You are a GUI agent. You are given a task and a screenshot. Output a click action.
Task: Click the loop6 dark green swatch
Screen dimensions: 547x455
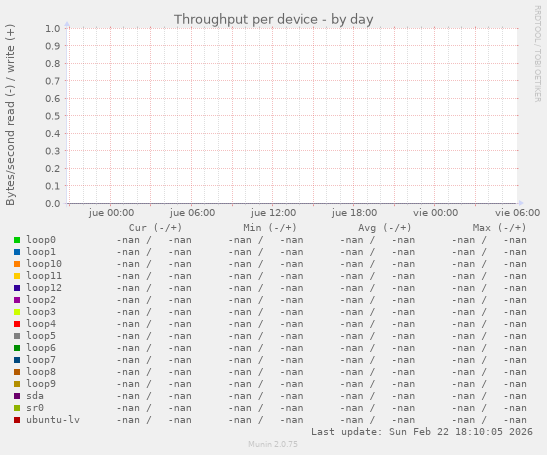click(x=17, y=348)
